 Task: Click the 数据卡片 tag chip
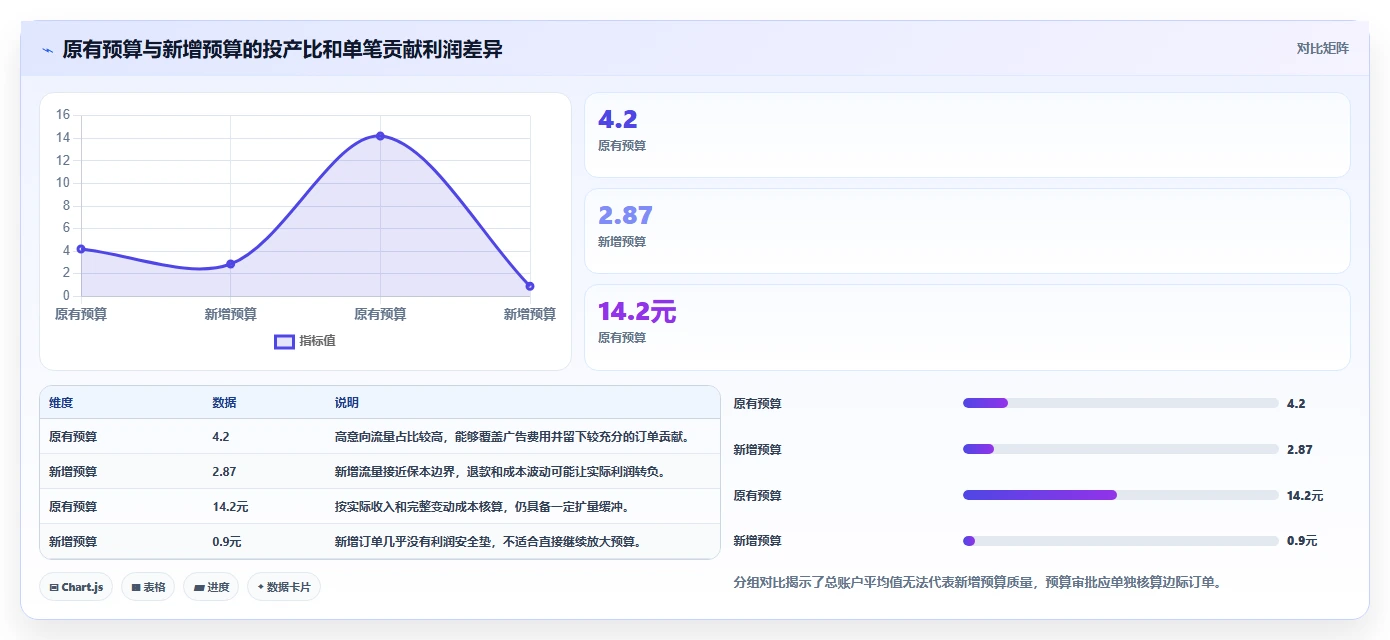click(283, 587)
